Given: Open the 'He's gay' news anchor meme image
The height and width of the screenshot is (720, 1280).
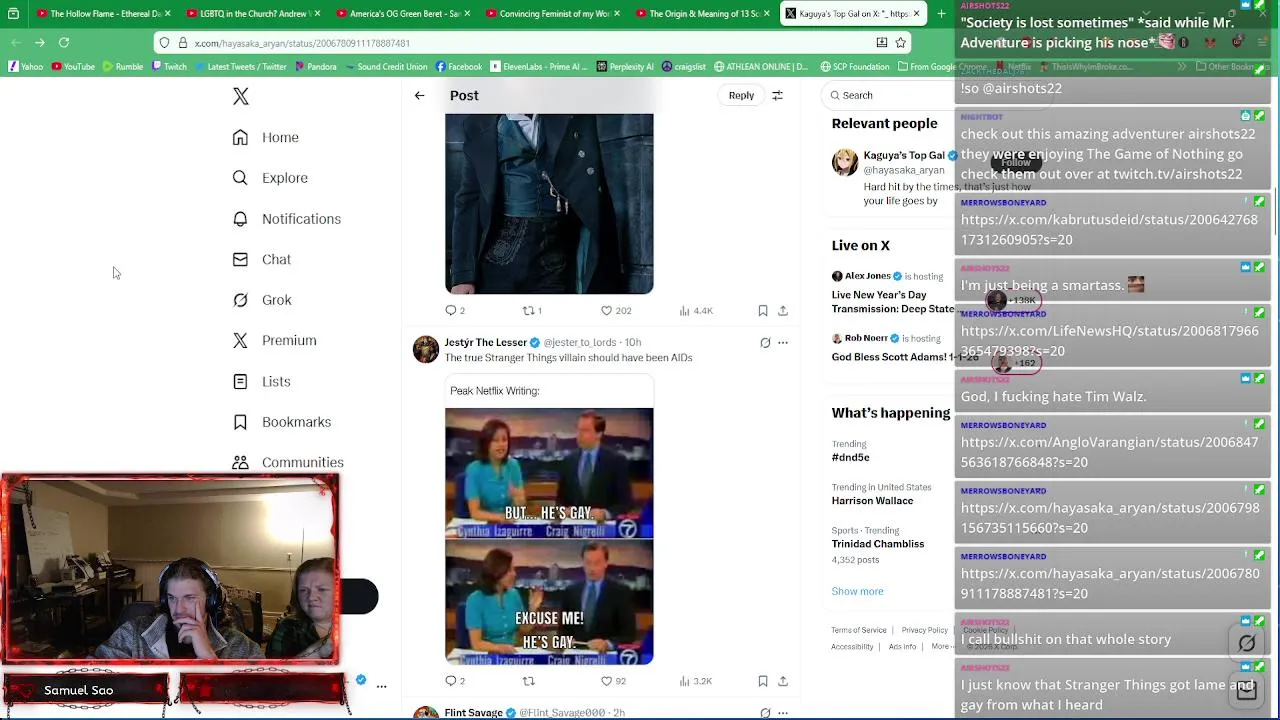Looking at the screenshot, I should (549, 536).
